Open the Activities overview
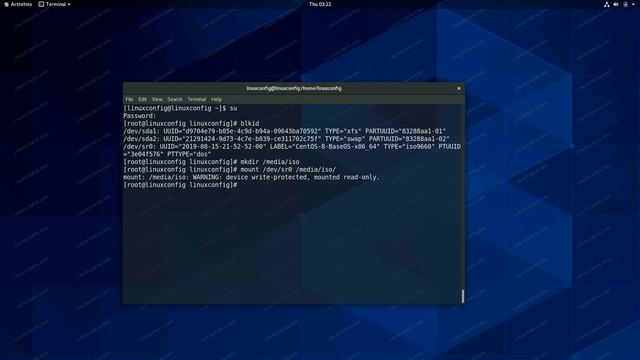Screen dimensions: 640x360 pyautogui.click(x=18, y=4)
